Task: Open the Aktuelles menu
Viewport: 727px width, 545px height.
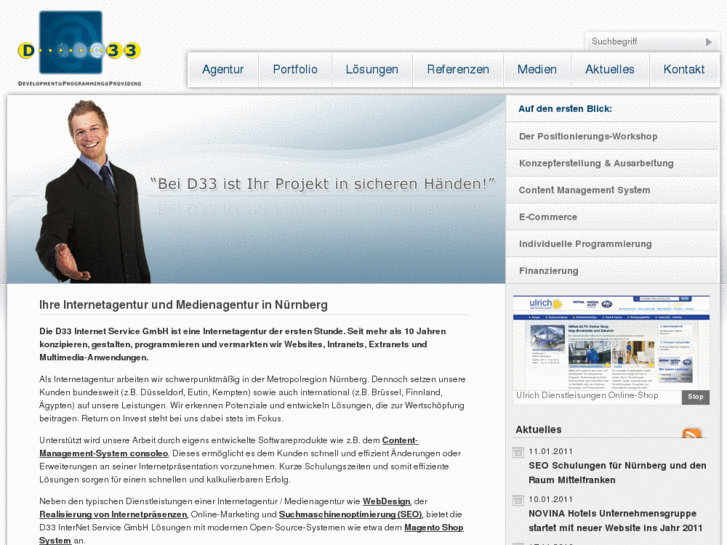Action: (x=610, y=70)
